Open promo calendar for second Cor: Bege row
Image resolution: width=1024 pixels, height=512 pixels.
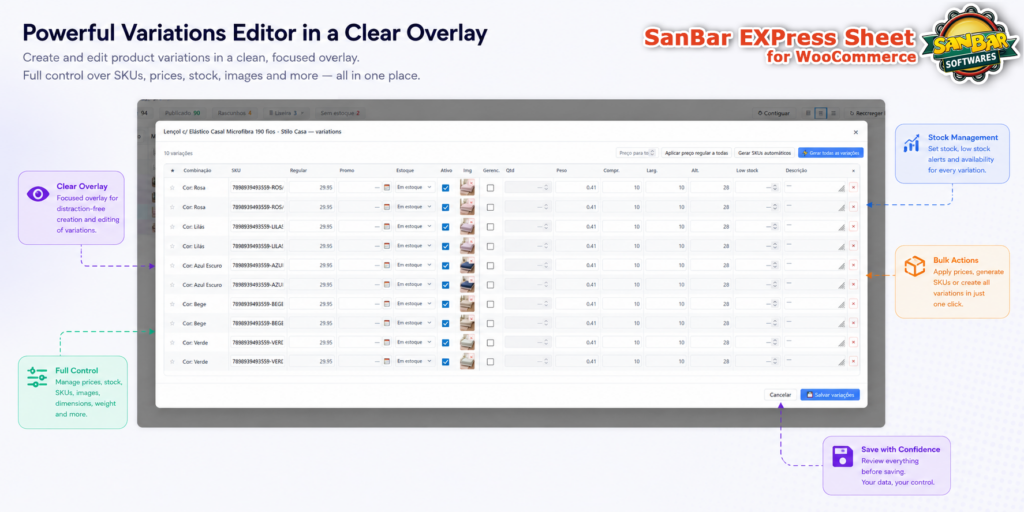[x=387, y=323]
